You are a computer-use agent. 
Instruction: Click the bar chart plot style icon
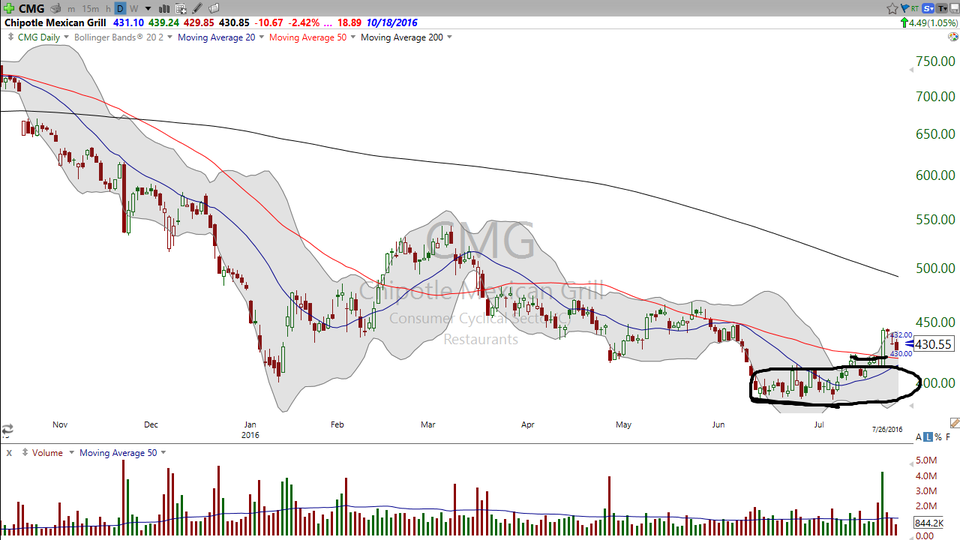(164, 9)
